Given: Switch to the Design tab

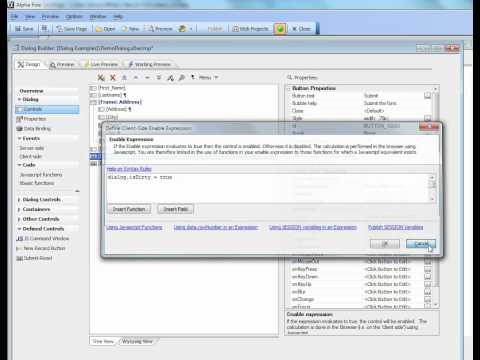Looking at the screenshot, I should pyautogui.click(x=29, y=64).
